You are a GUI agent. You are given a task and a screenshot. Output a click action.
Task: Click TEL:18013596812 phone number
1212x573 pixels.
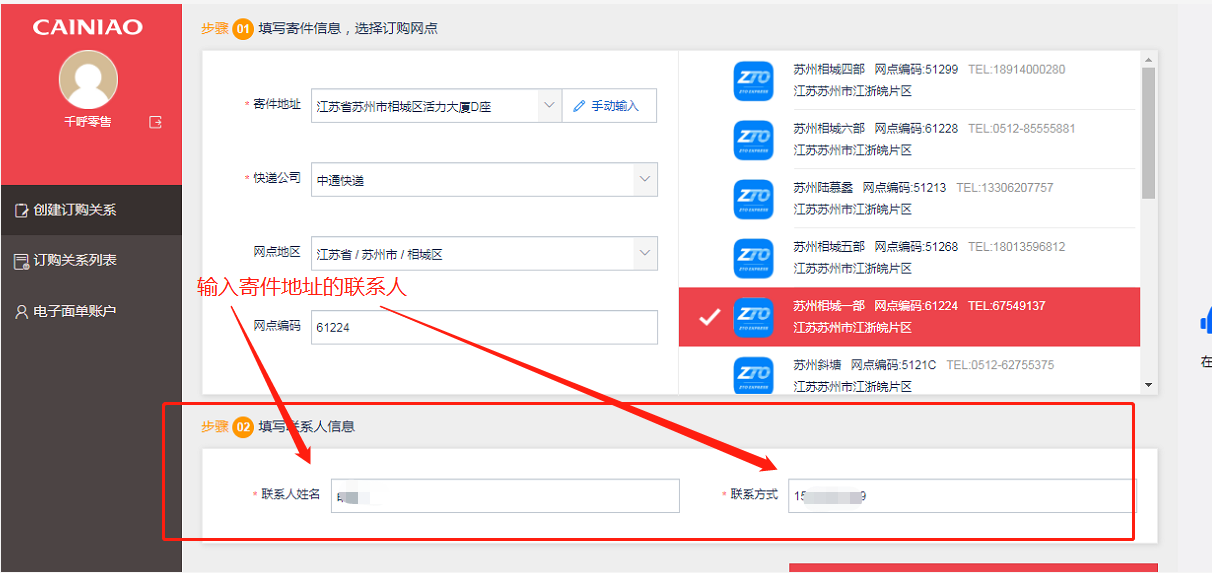(x=1017, y=247)
